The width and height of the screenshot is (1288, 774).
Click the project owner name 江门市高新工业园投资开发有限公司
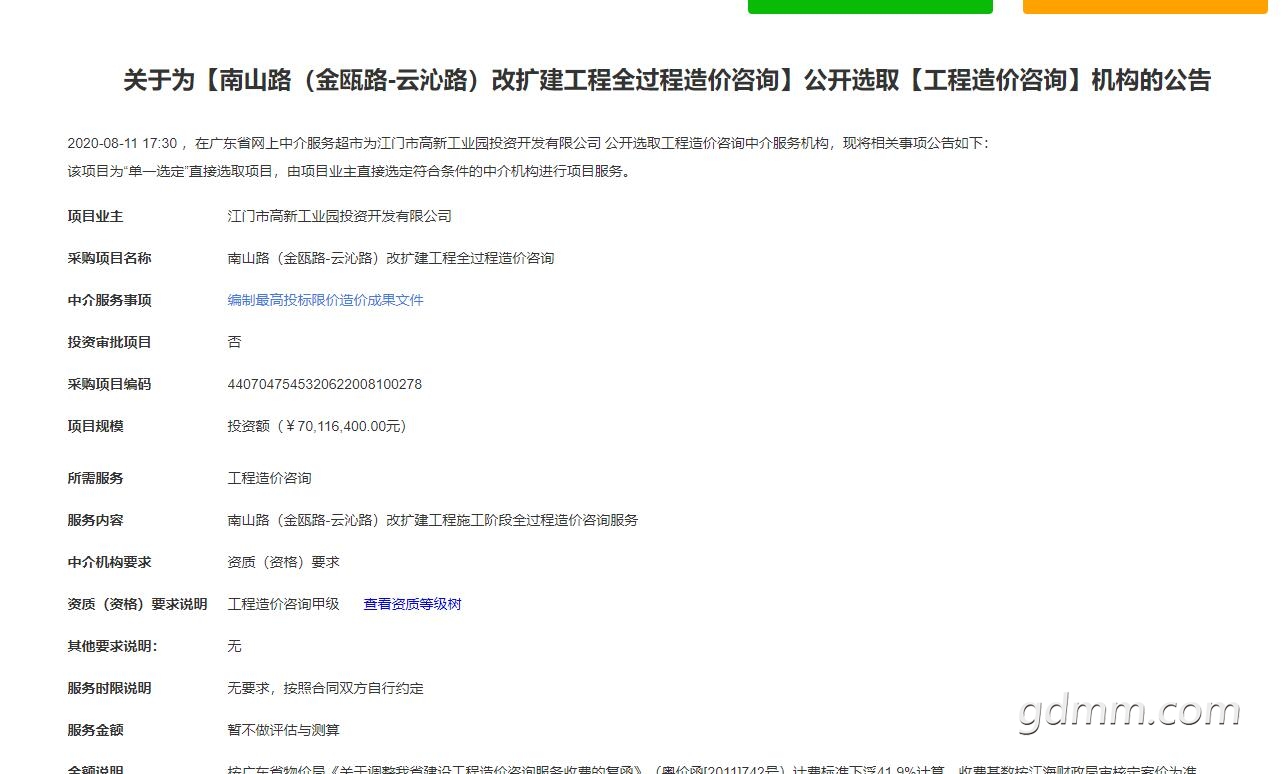point(340,216)
